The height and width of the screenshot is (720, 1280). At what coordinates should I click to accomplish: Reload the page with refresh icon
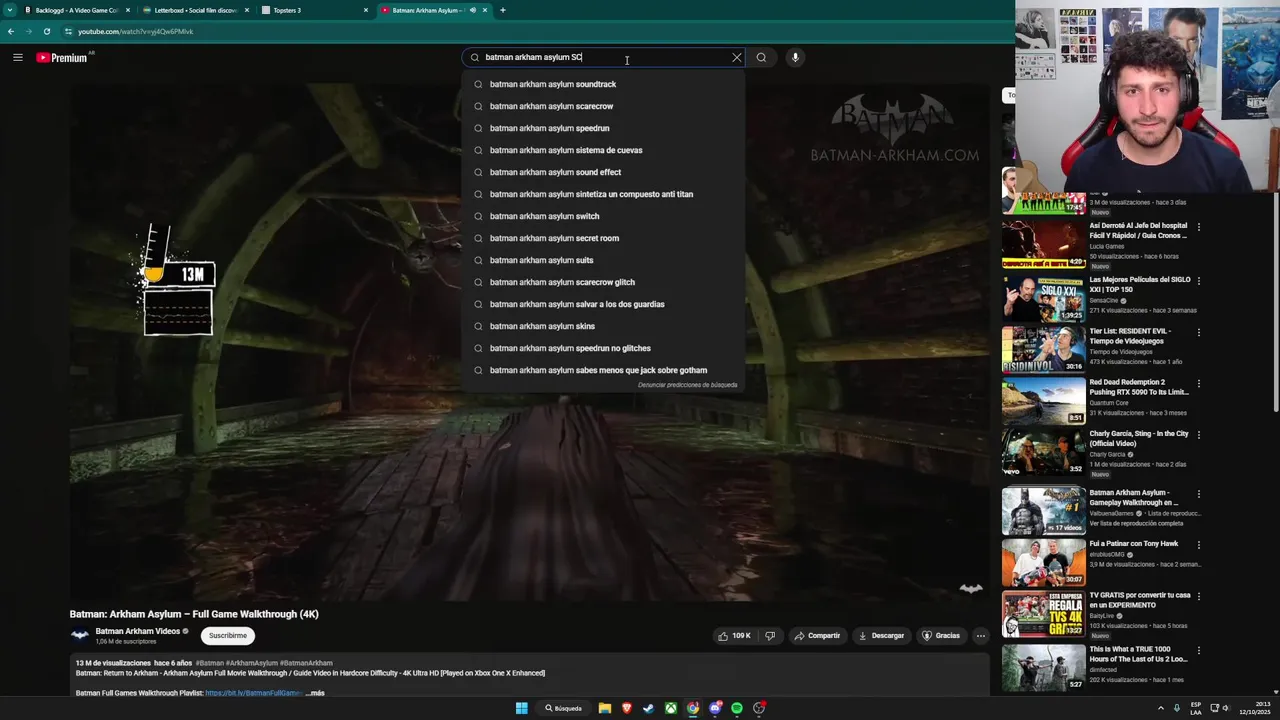[x=47, y=31]
